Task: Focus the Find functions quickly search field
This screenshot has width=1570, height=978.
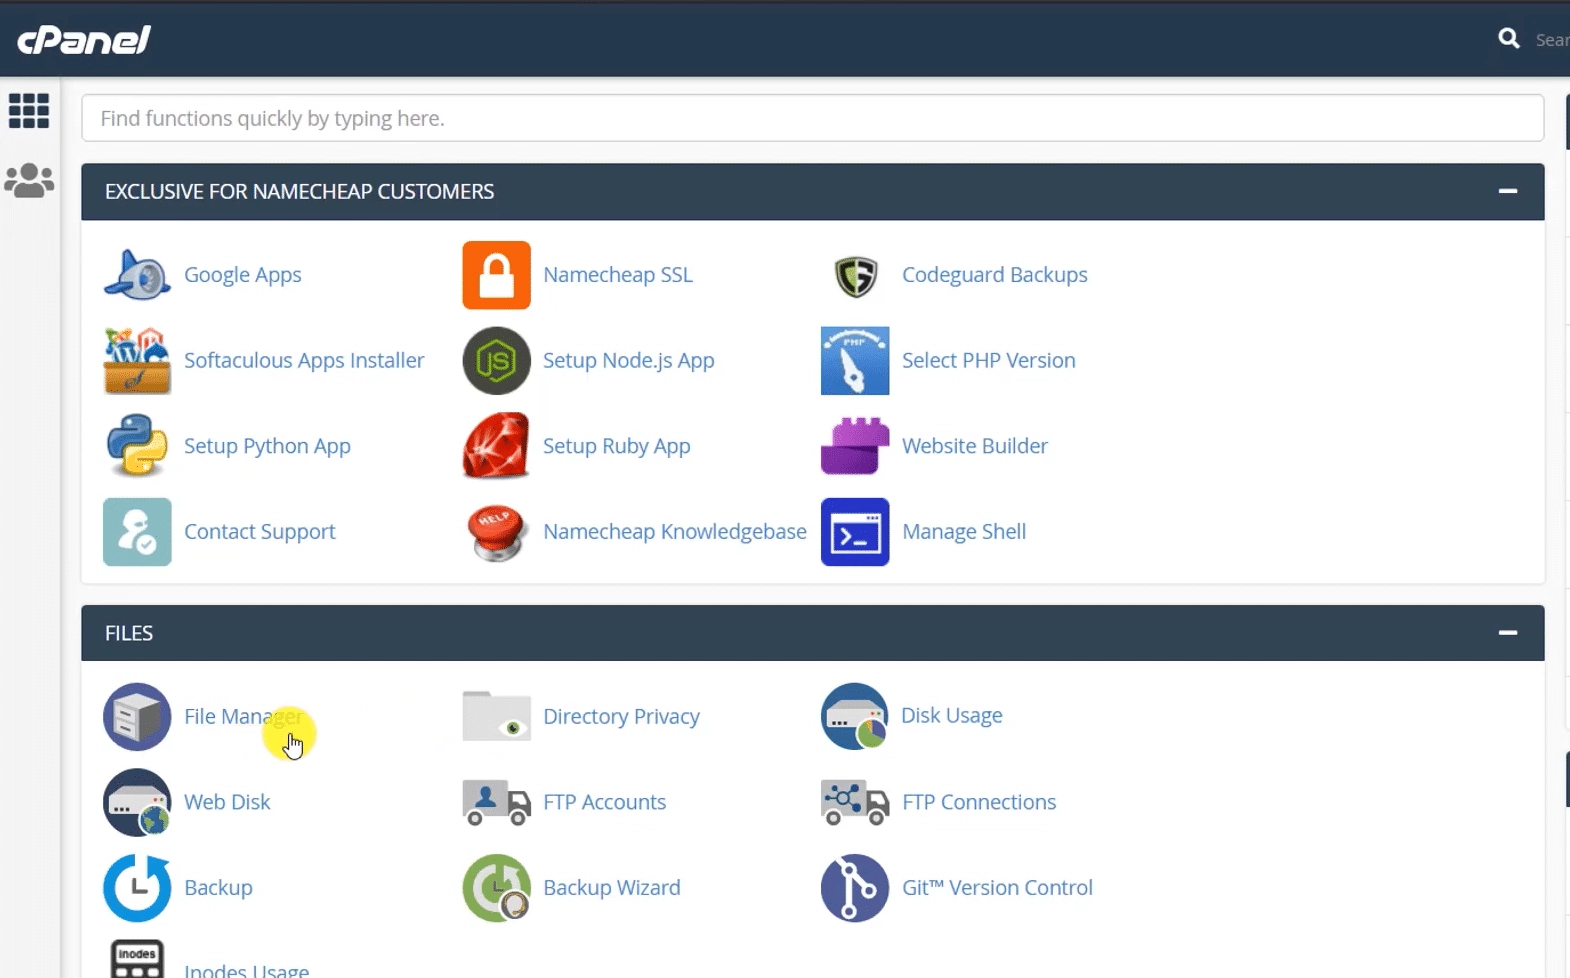Action: click(813, 118)
